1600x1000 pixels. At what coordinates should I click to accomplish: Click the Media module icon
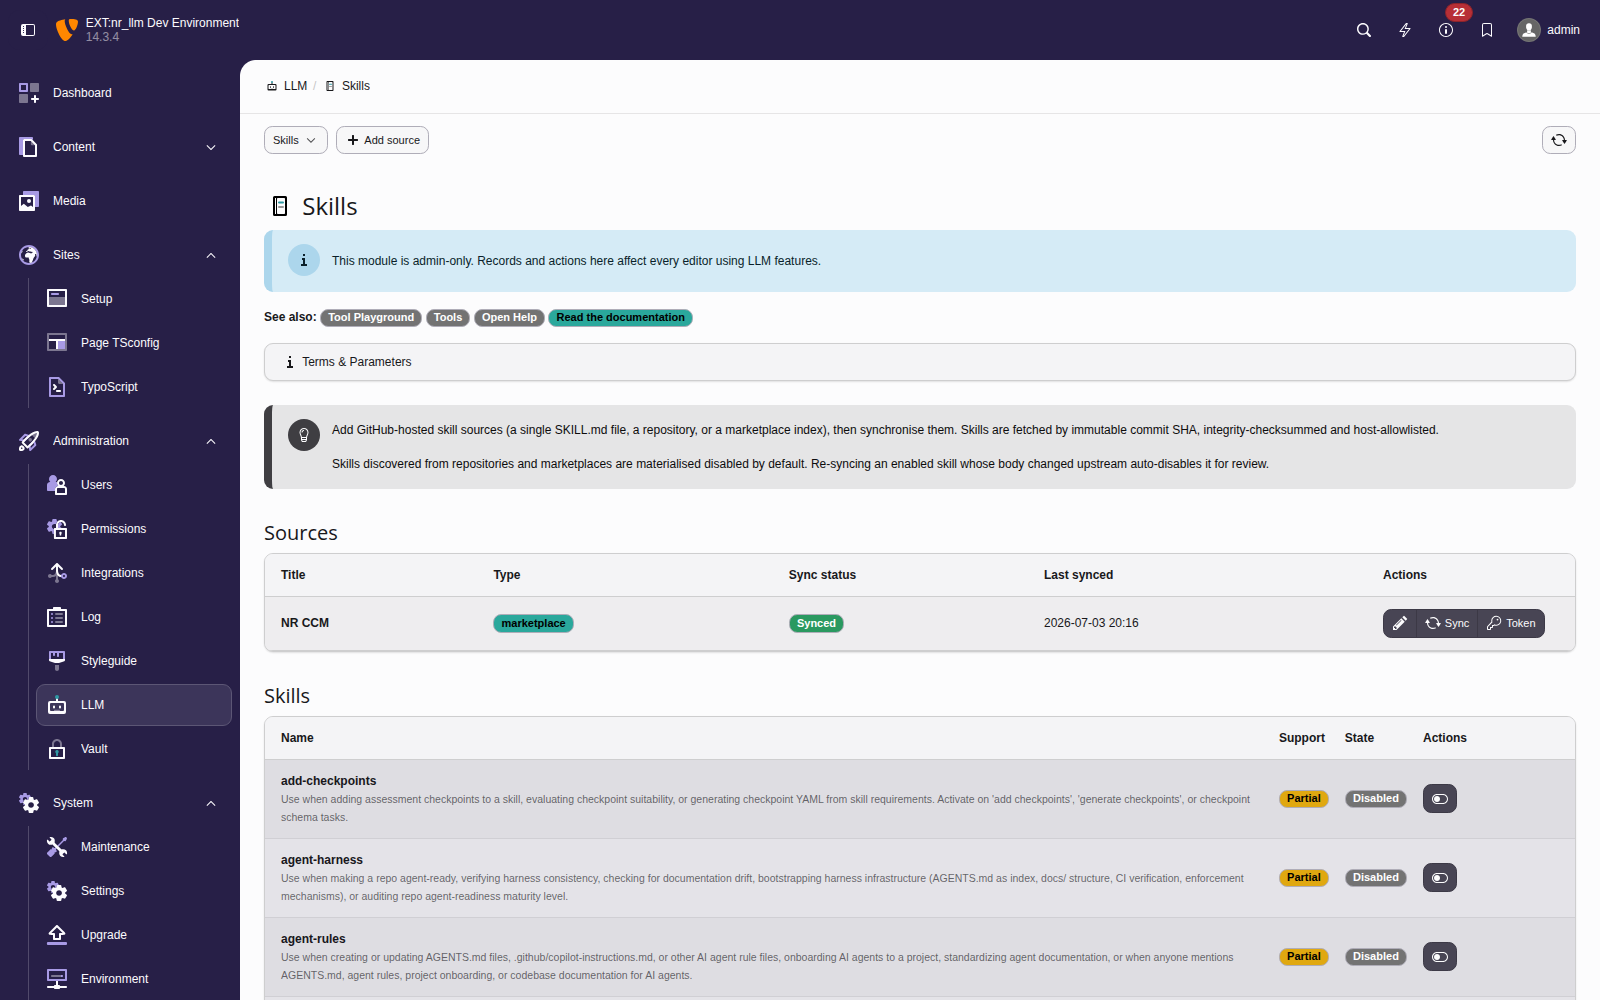(29, 201)
